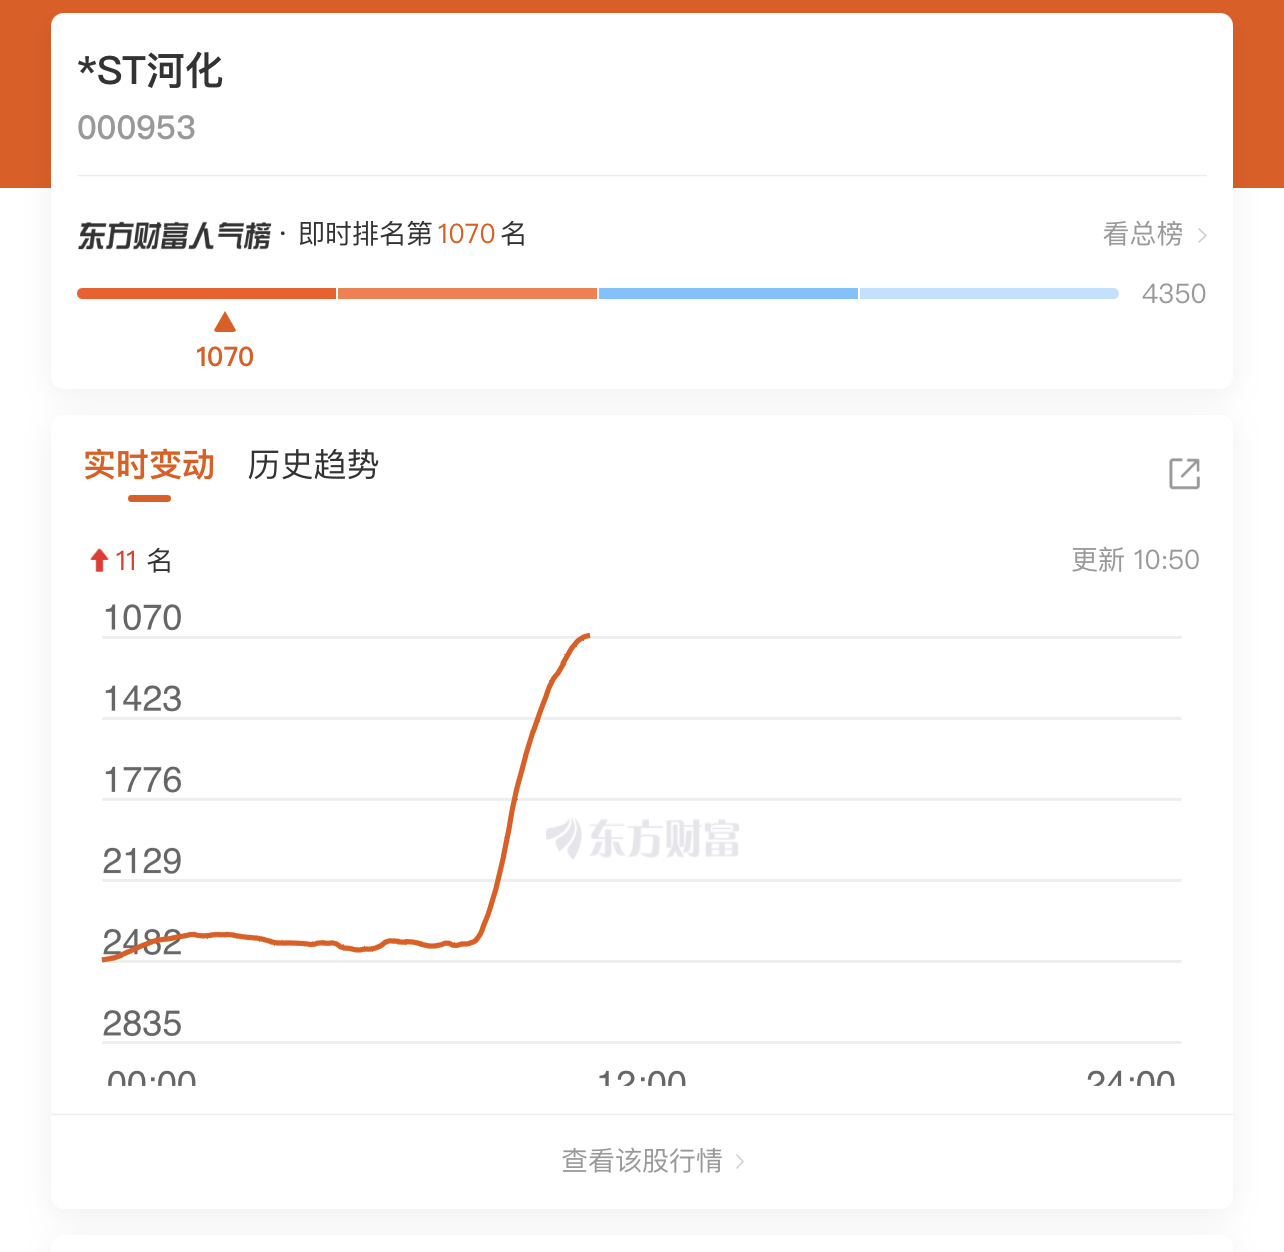Open the 看总榜 full ranking link
The height and width of the screenshot is (1252, 1284).
click(x=1142, y=234)
